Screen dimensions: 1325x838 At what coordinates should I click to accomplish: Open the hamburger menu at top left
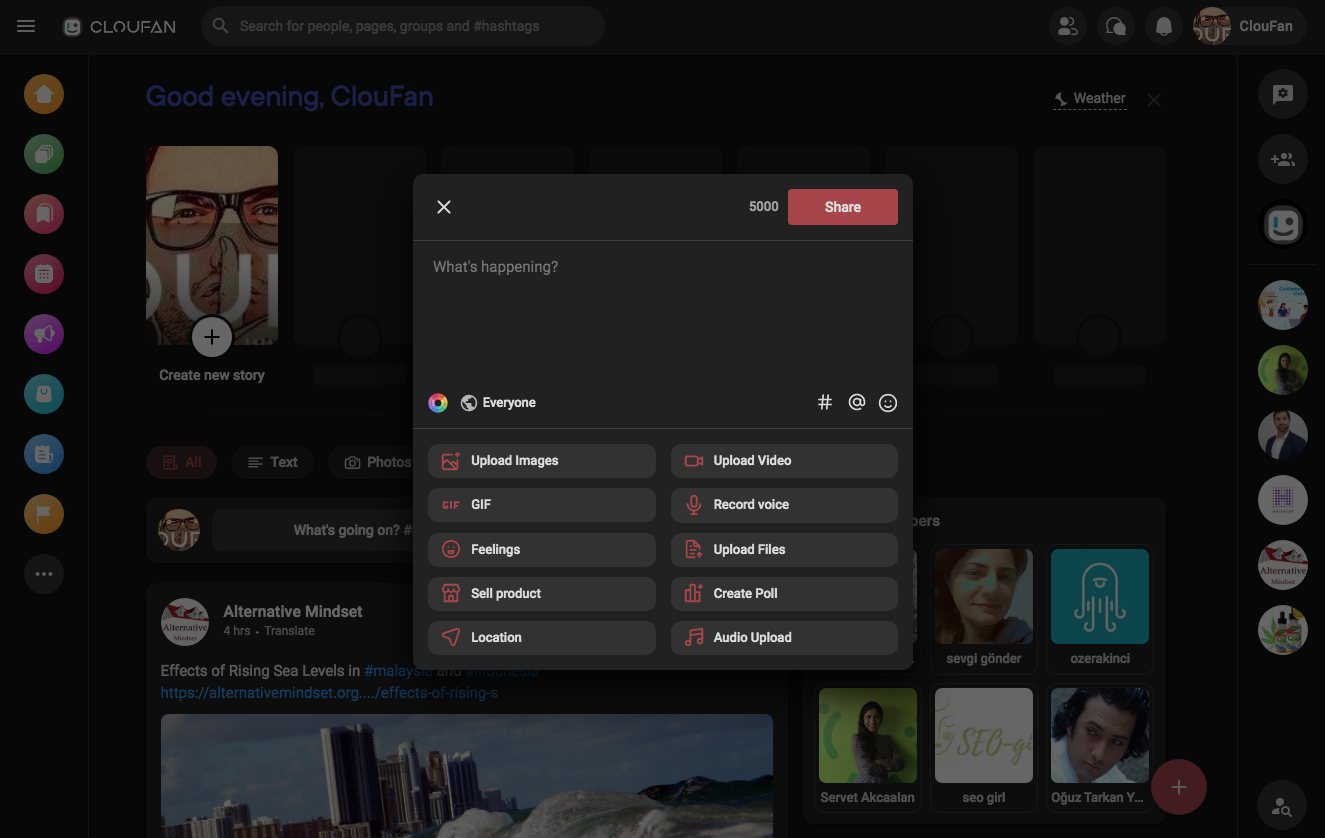[x=27, y=27]
